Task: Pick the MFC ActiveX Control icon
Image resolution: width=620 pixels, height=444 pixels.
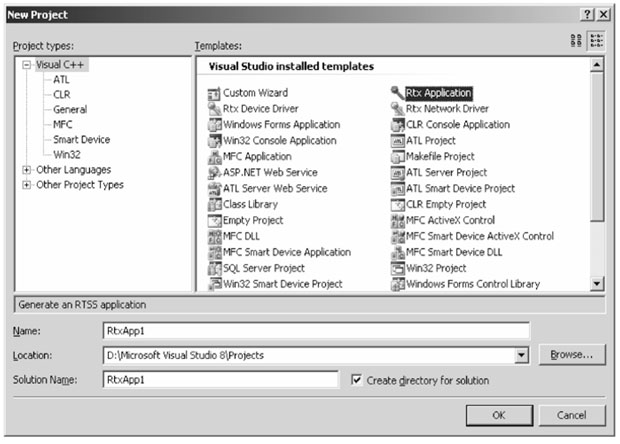Action: [x=397, y=221]
